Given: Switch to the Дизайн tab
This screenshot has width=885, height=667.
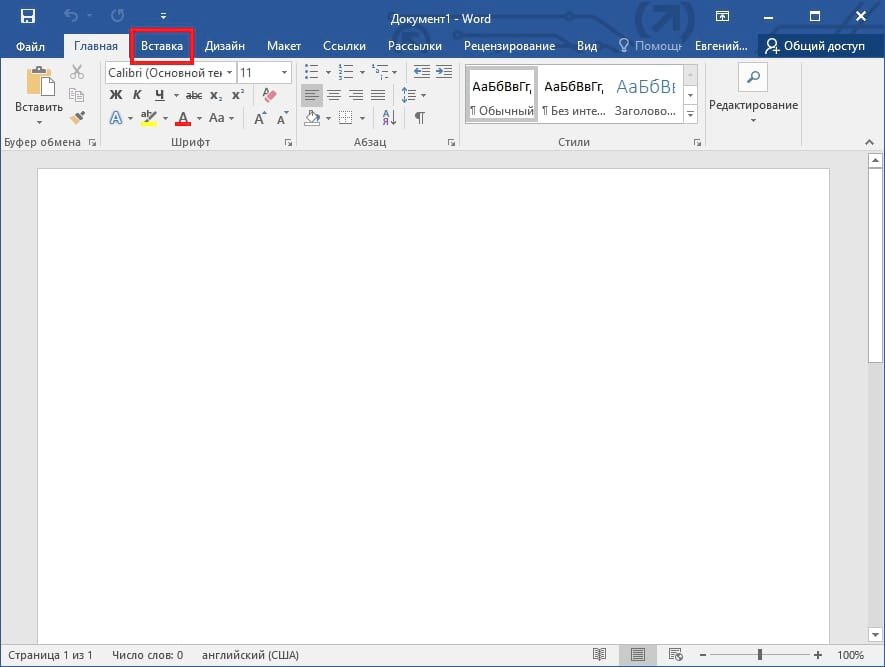Looking at the screenshot, I should coord(225,46).
